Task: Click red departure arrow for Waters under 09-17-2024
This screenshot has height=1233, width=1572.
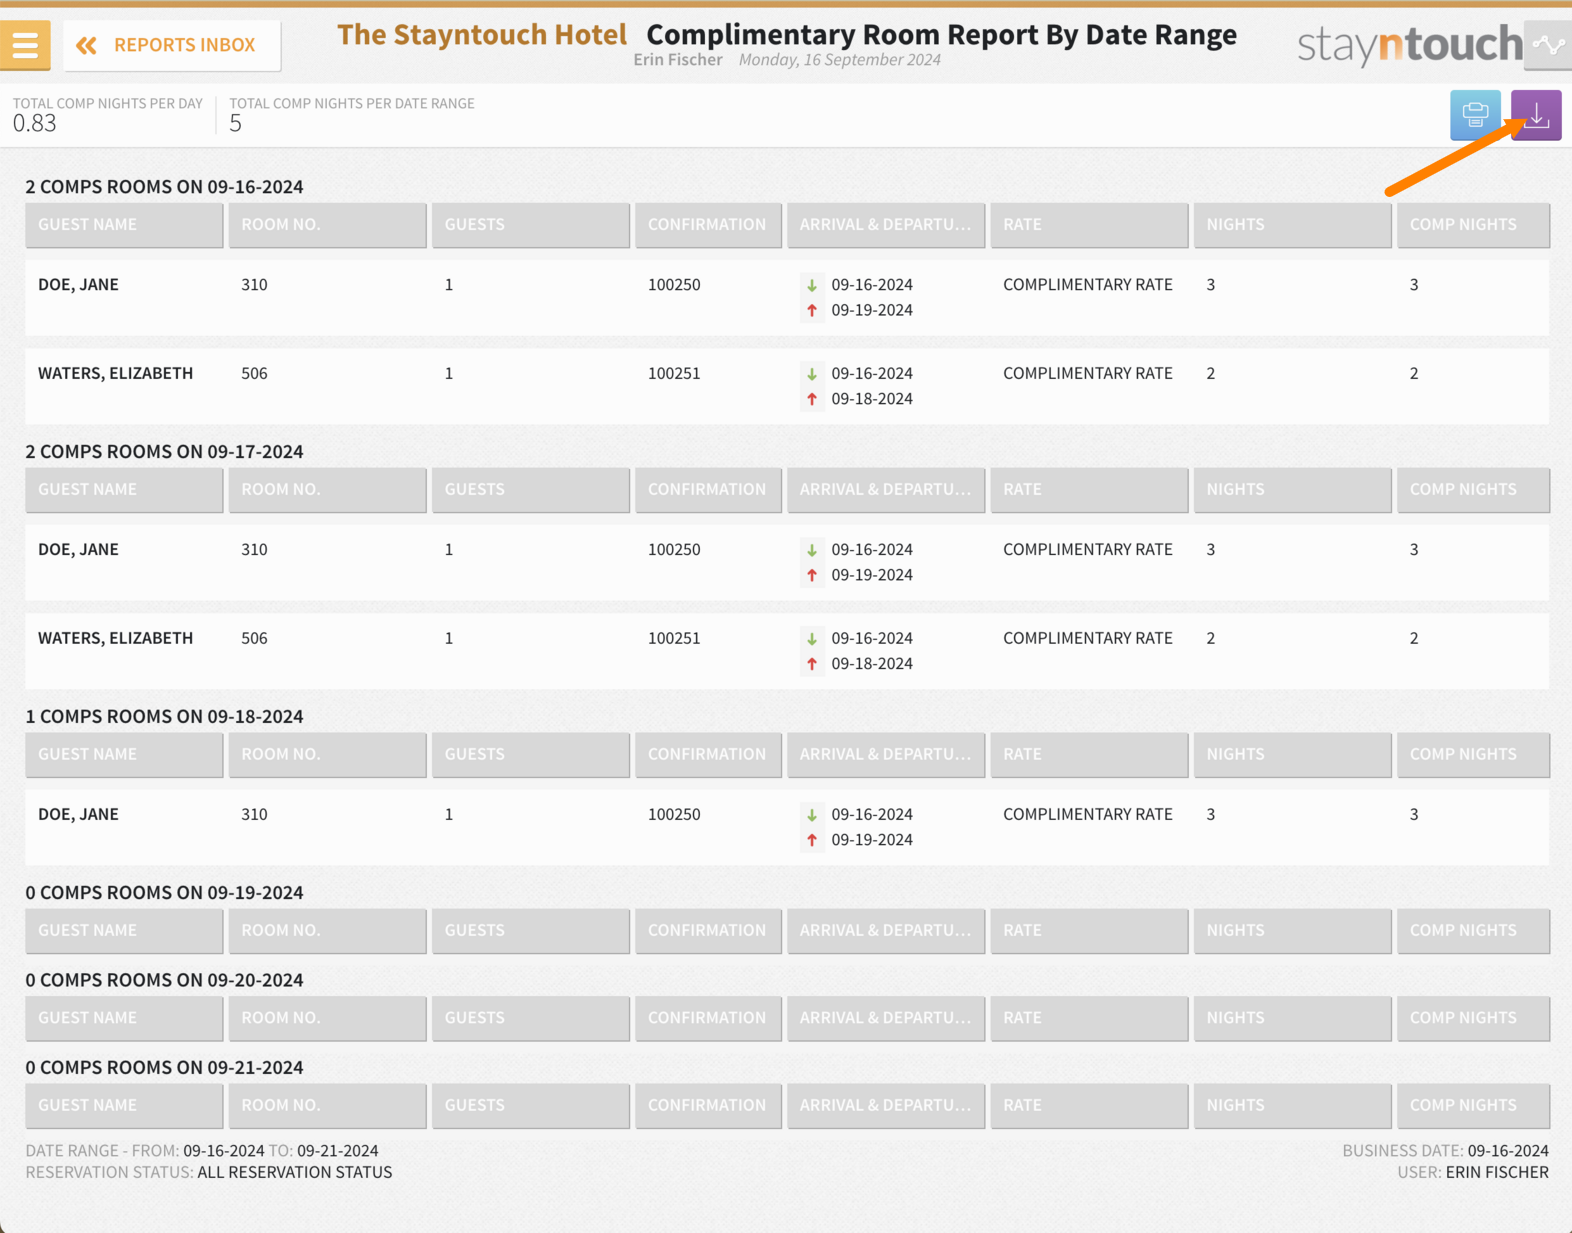Action: click(812, 664)
